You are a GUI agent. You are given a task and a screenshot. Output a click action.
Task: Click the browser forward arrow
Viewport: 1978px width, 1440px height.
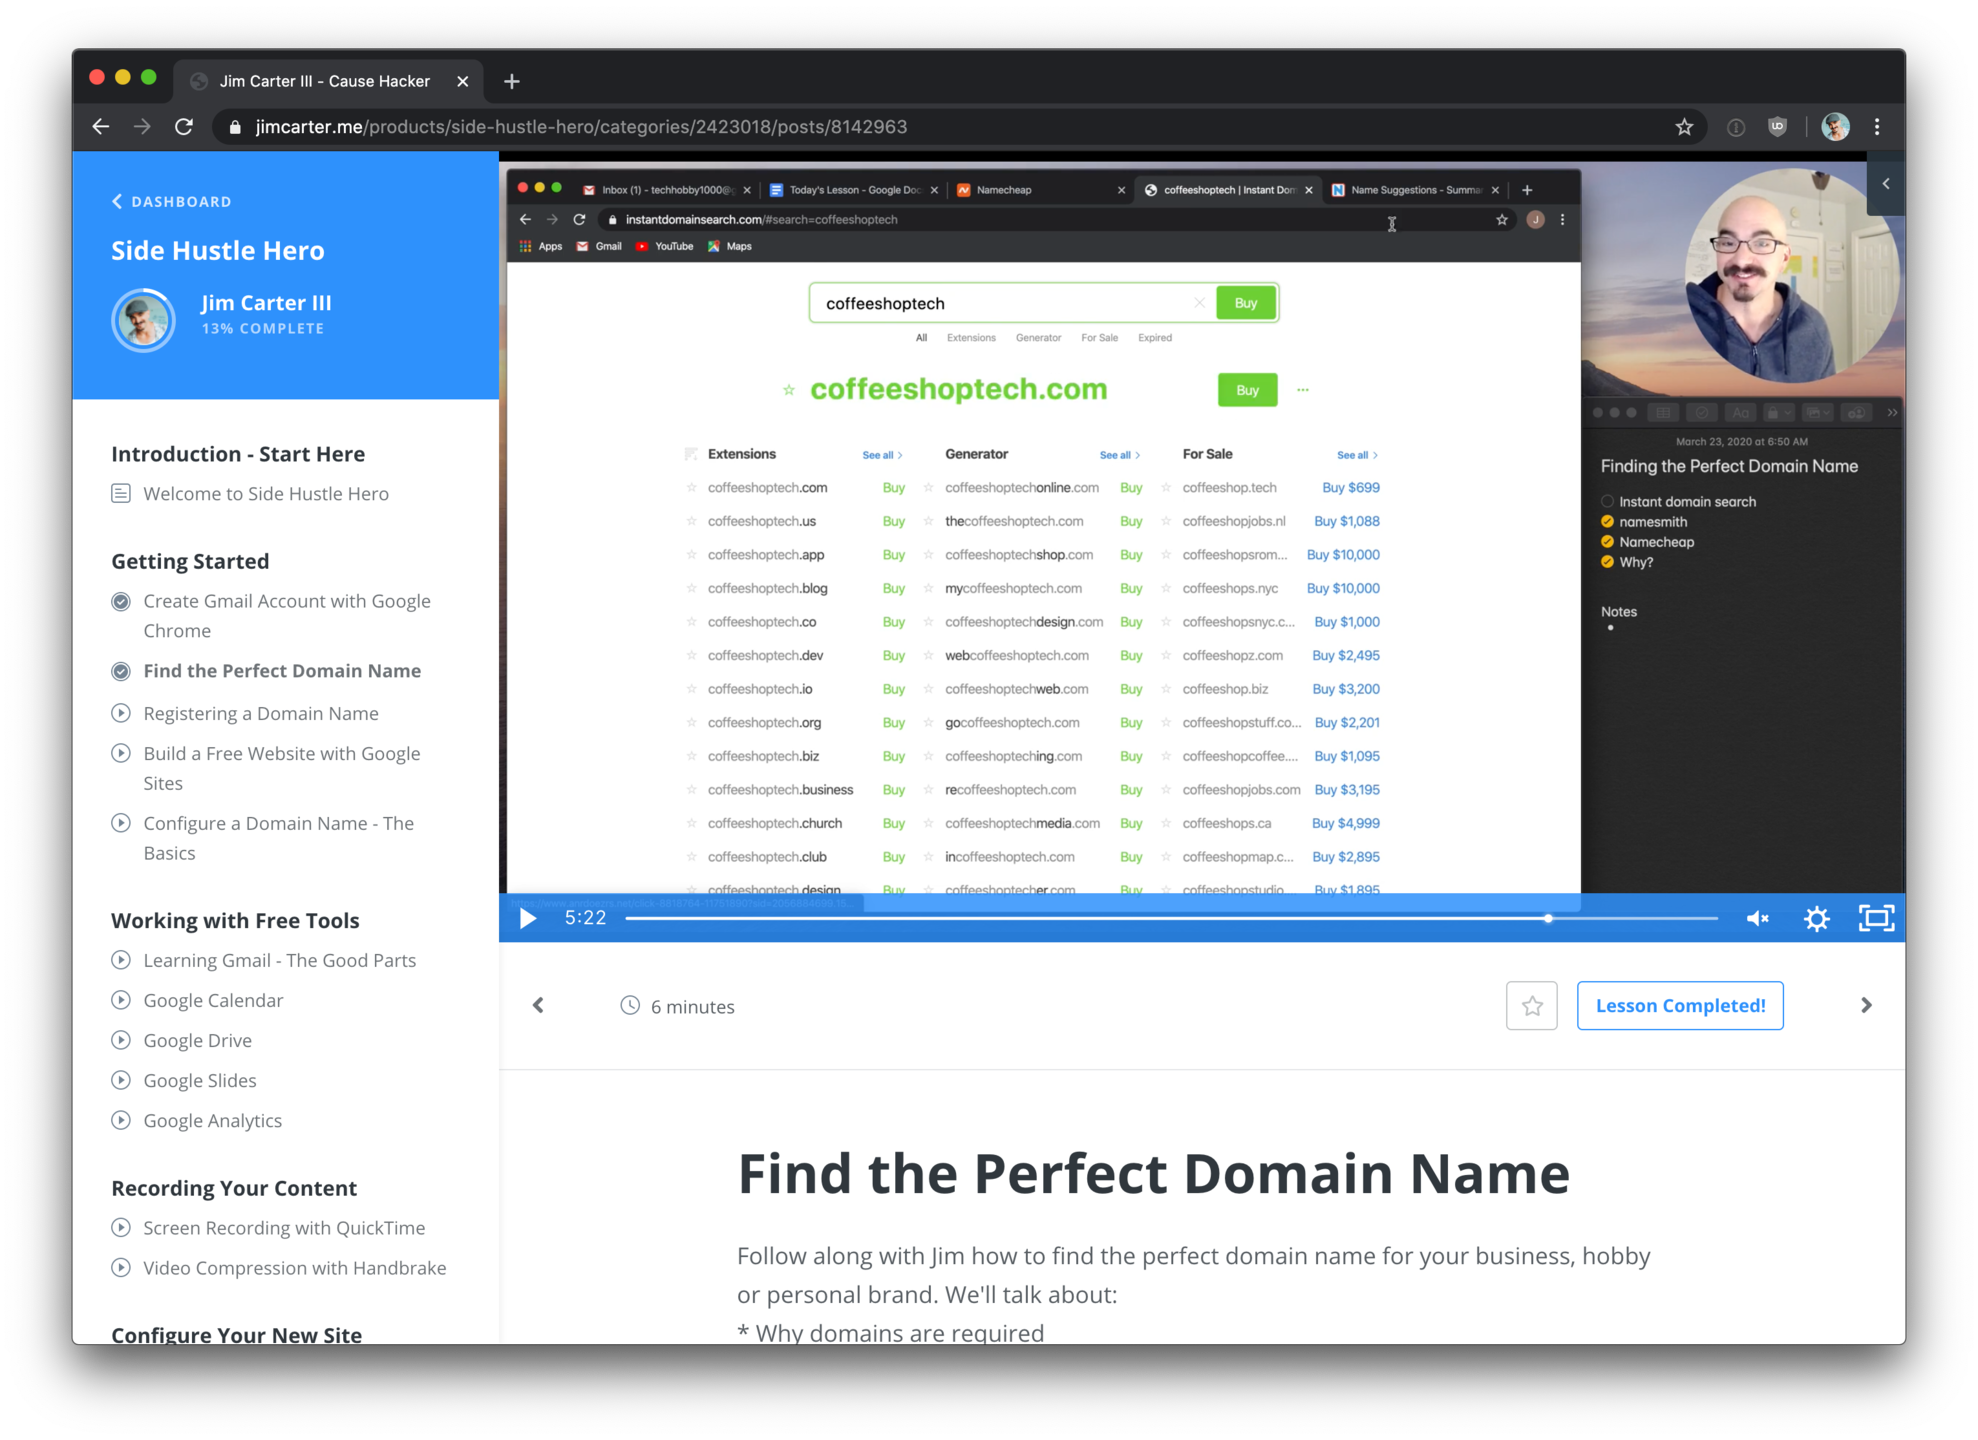[x=142, y=127]
